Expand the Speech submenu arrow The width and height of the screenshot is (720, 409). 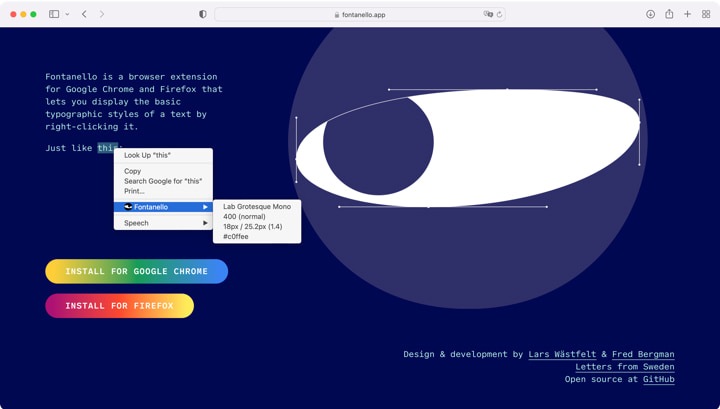coord(205,223)
